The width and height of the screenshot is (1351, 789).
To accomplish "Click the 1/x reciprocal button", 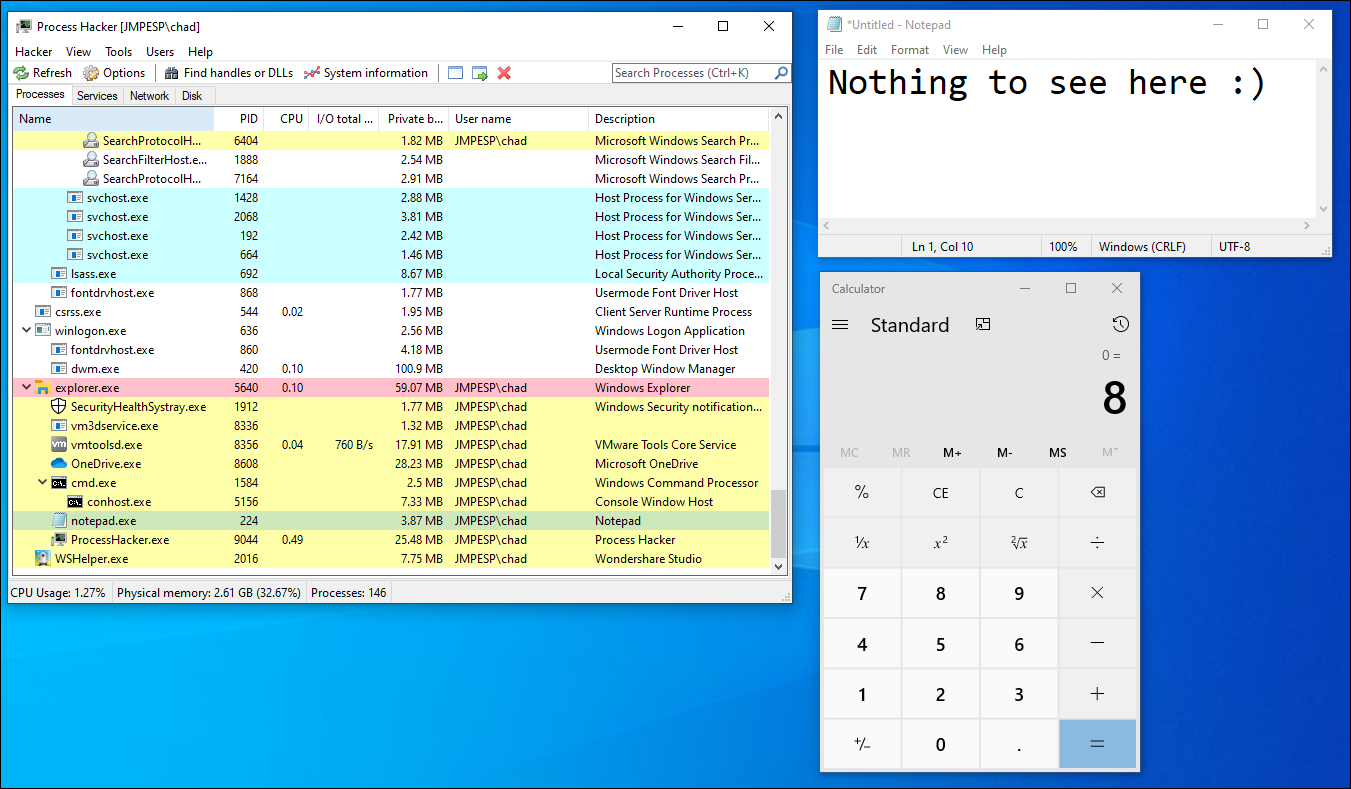I will (862, 542).
